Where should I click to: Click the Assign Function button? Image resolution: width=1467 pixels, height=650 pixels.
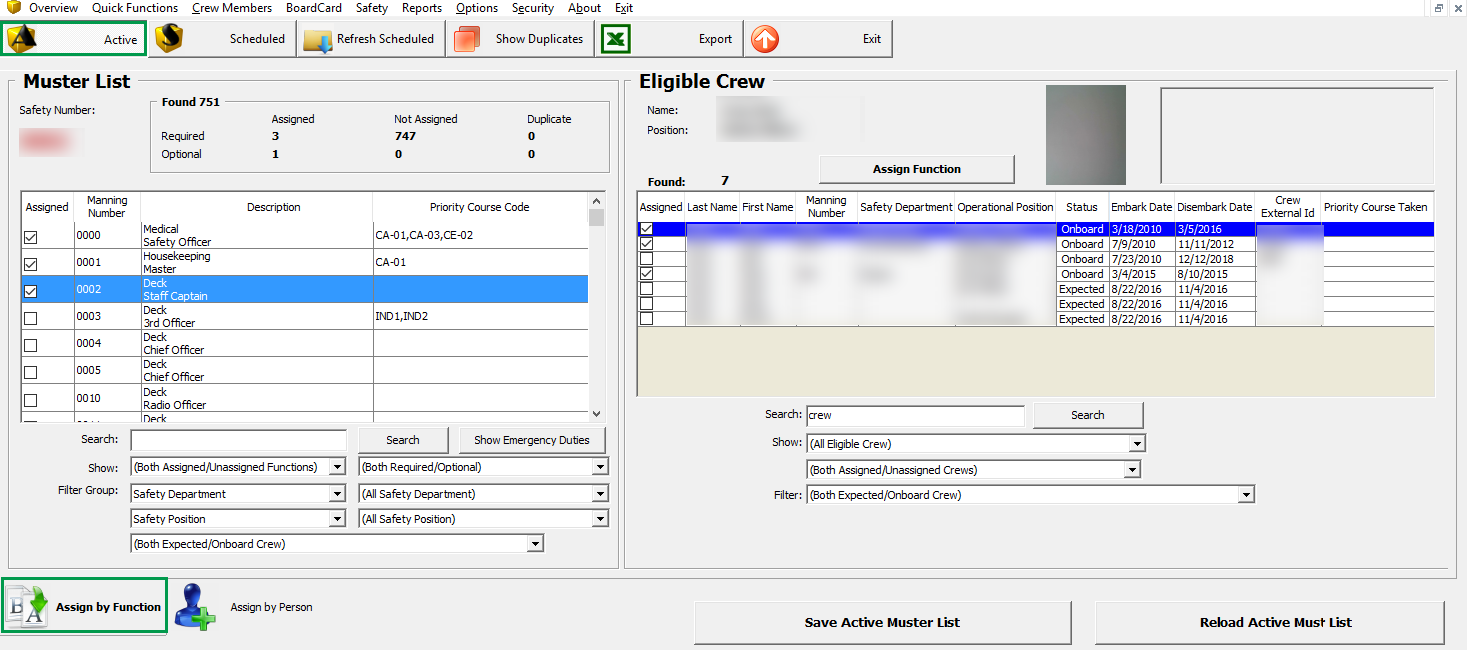pyautogui.click(x=915, y=169)
